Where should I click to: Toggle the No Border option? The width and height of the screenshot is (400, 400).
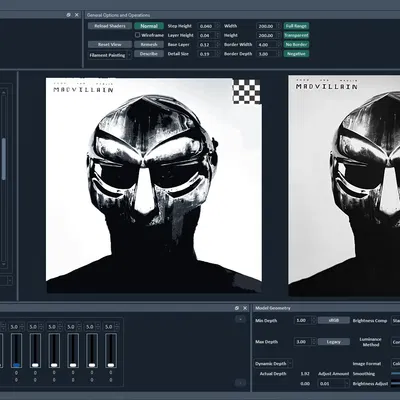(296, 44)
